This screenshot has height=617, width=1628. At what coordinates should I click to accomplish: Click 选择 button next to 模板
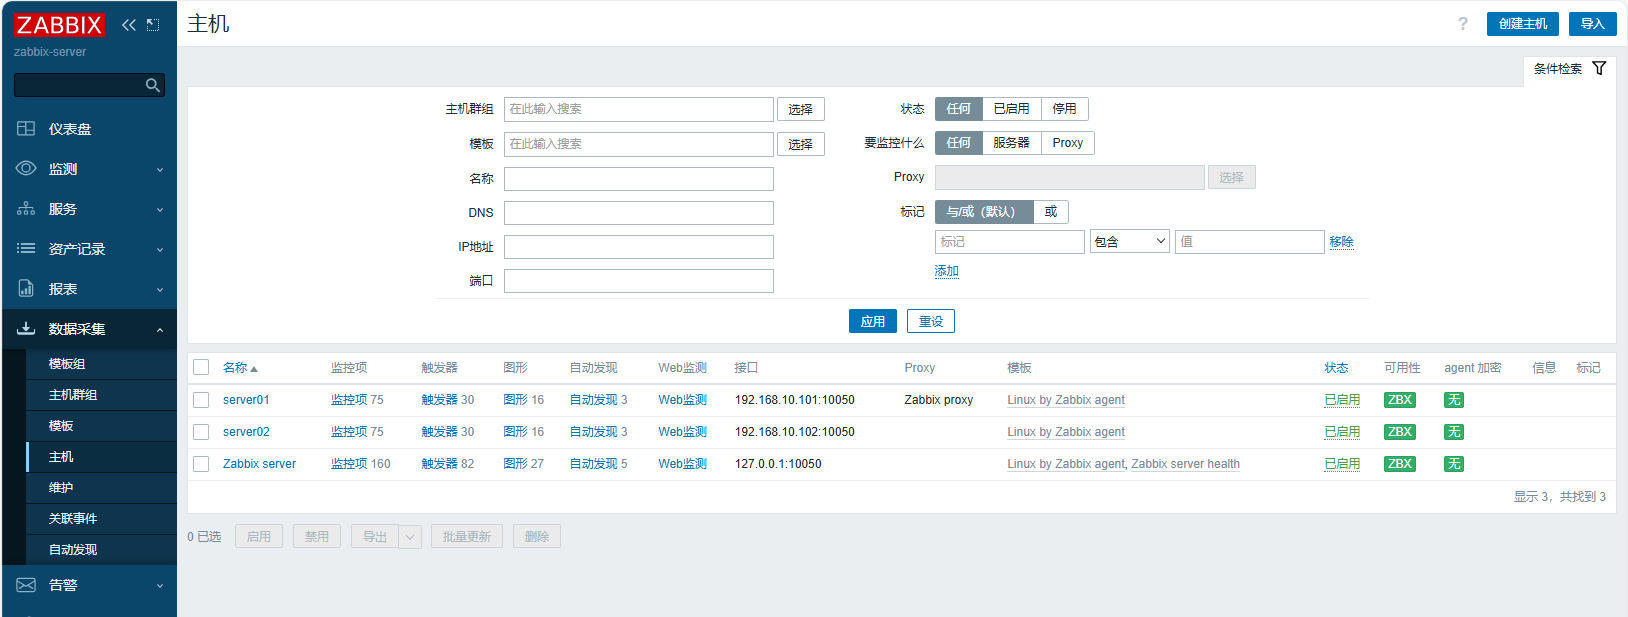801,144
